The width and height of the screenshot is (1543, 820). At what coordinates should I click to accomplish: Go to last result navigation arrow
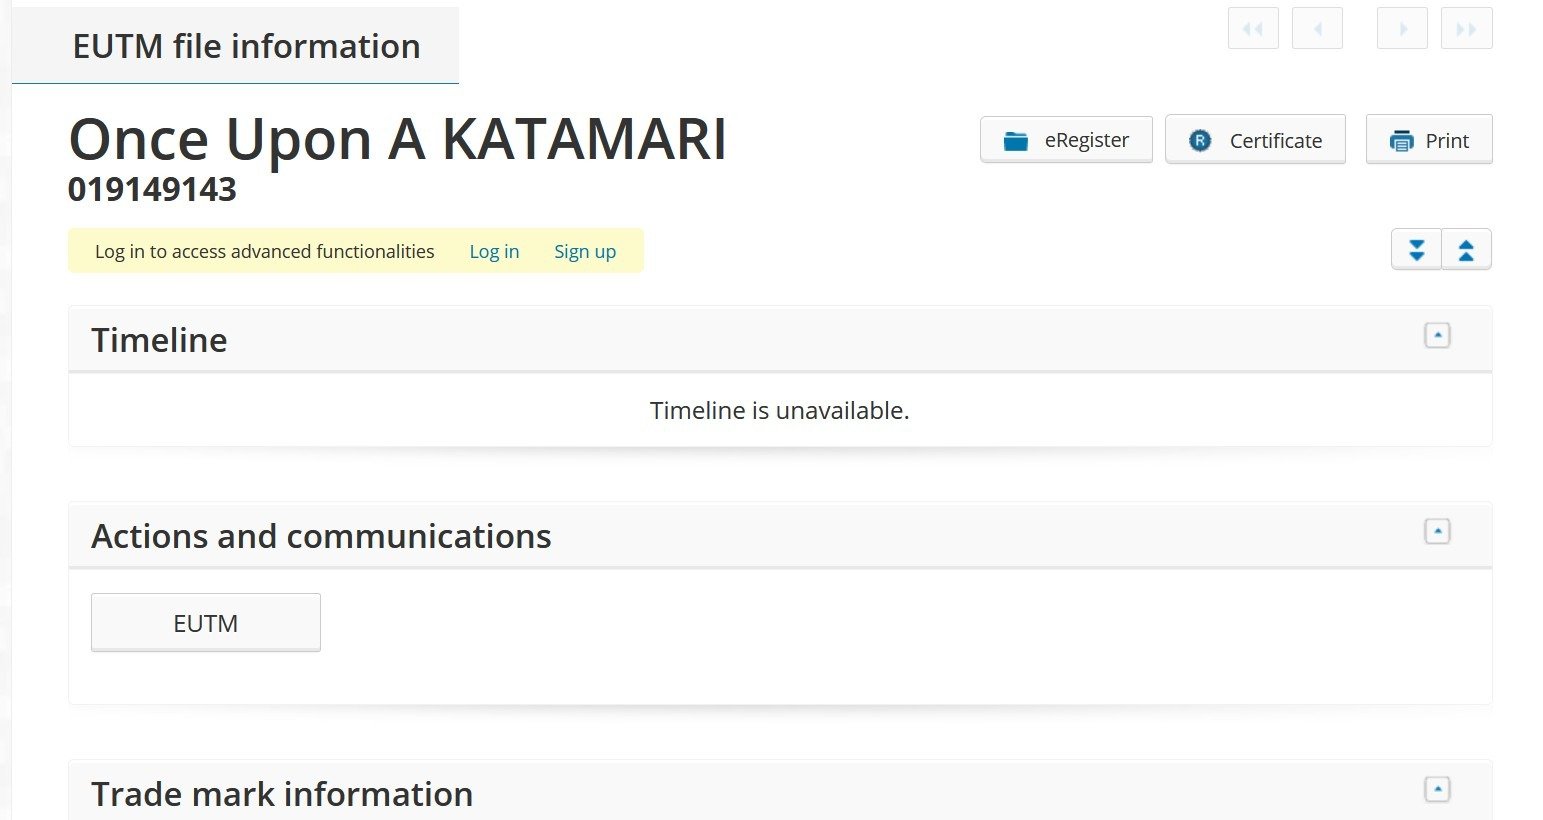pyautogui.click(x=1466, y=29)
